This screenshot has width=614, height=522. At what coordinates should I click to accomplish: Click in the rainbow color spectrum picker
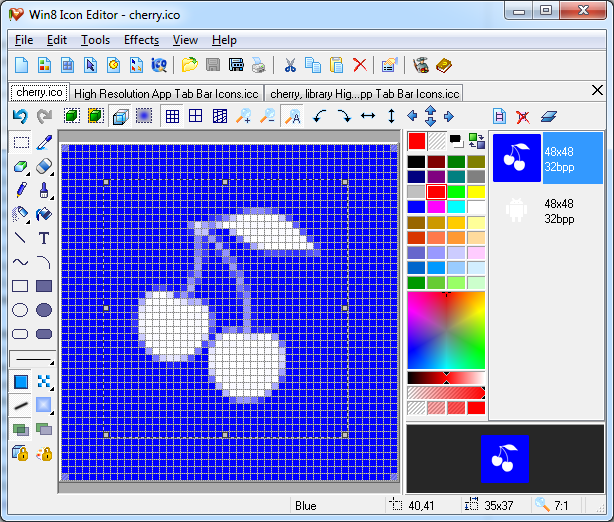pos(446,330)
